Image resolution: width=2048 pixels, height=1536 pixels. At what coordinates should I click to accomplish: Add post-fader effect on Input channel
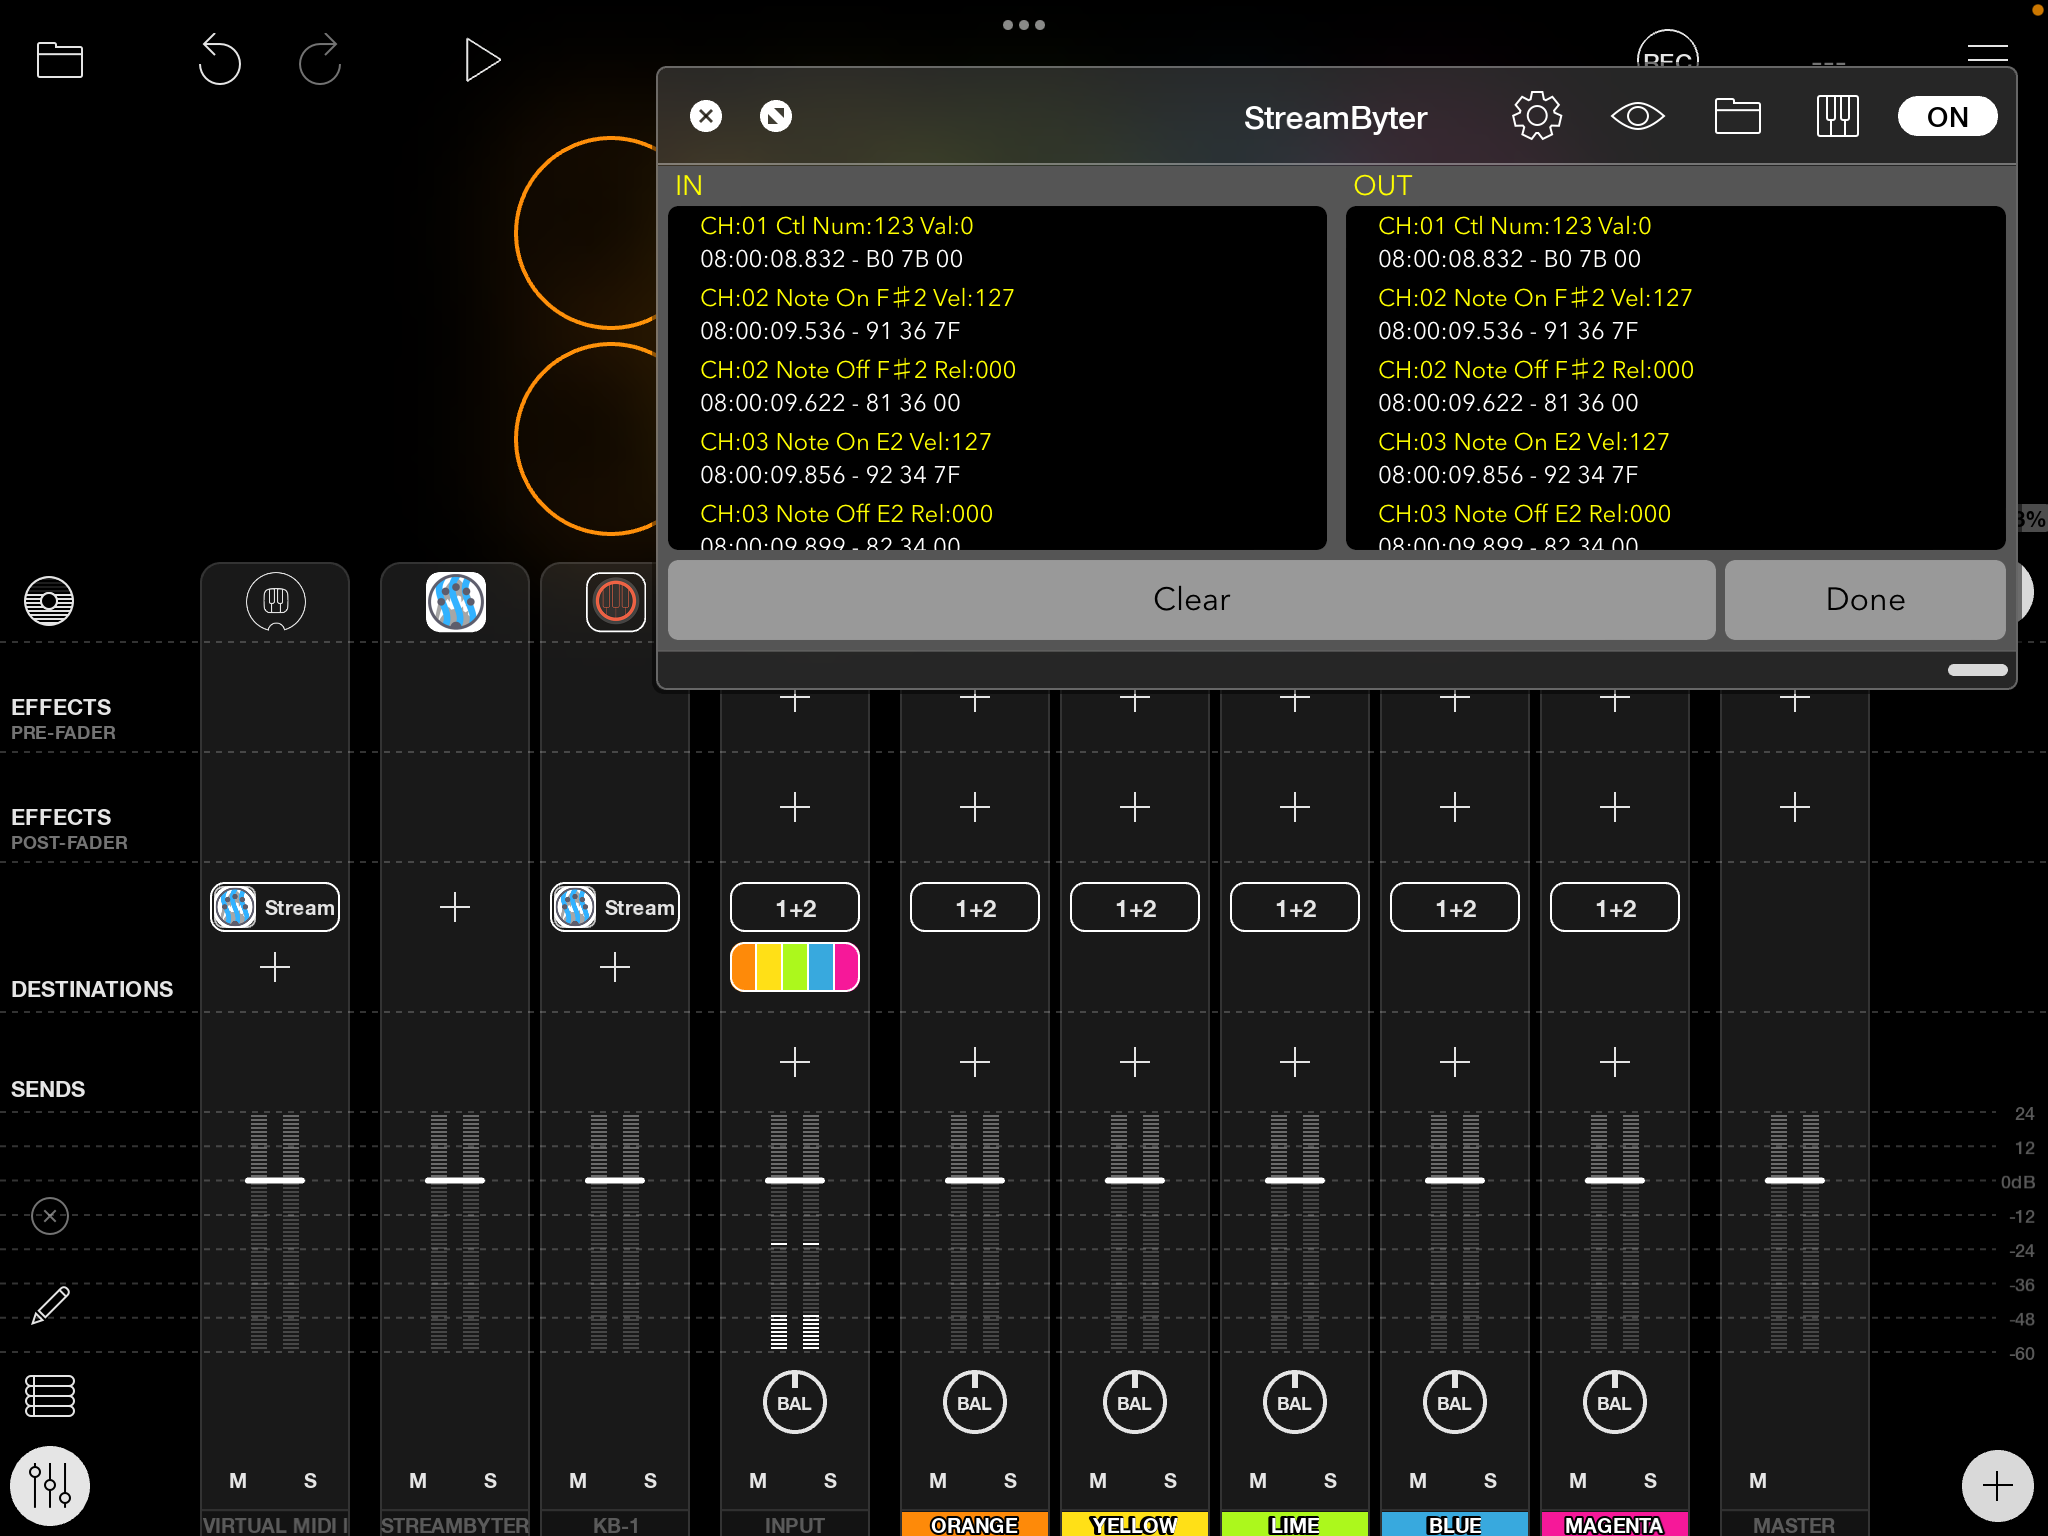click(x=795, y=807)
